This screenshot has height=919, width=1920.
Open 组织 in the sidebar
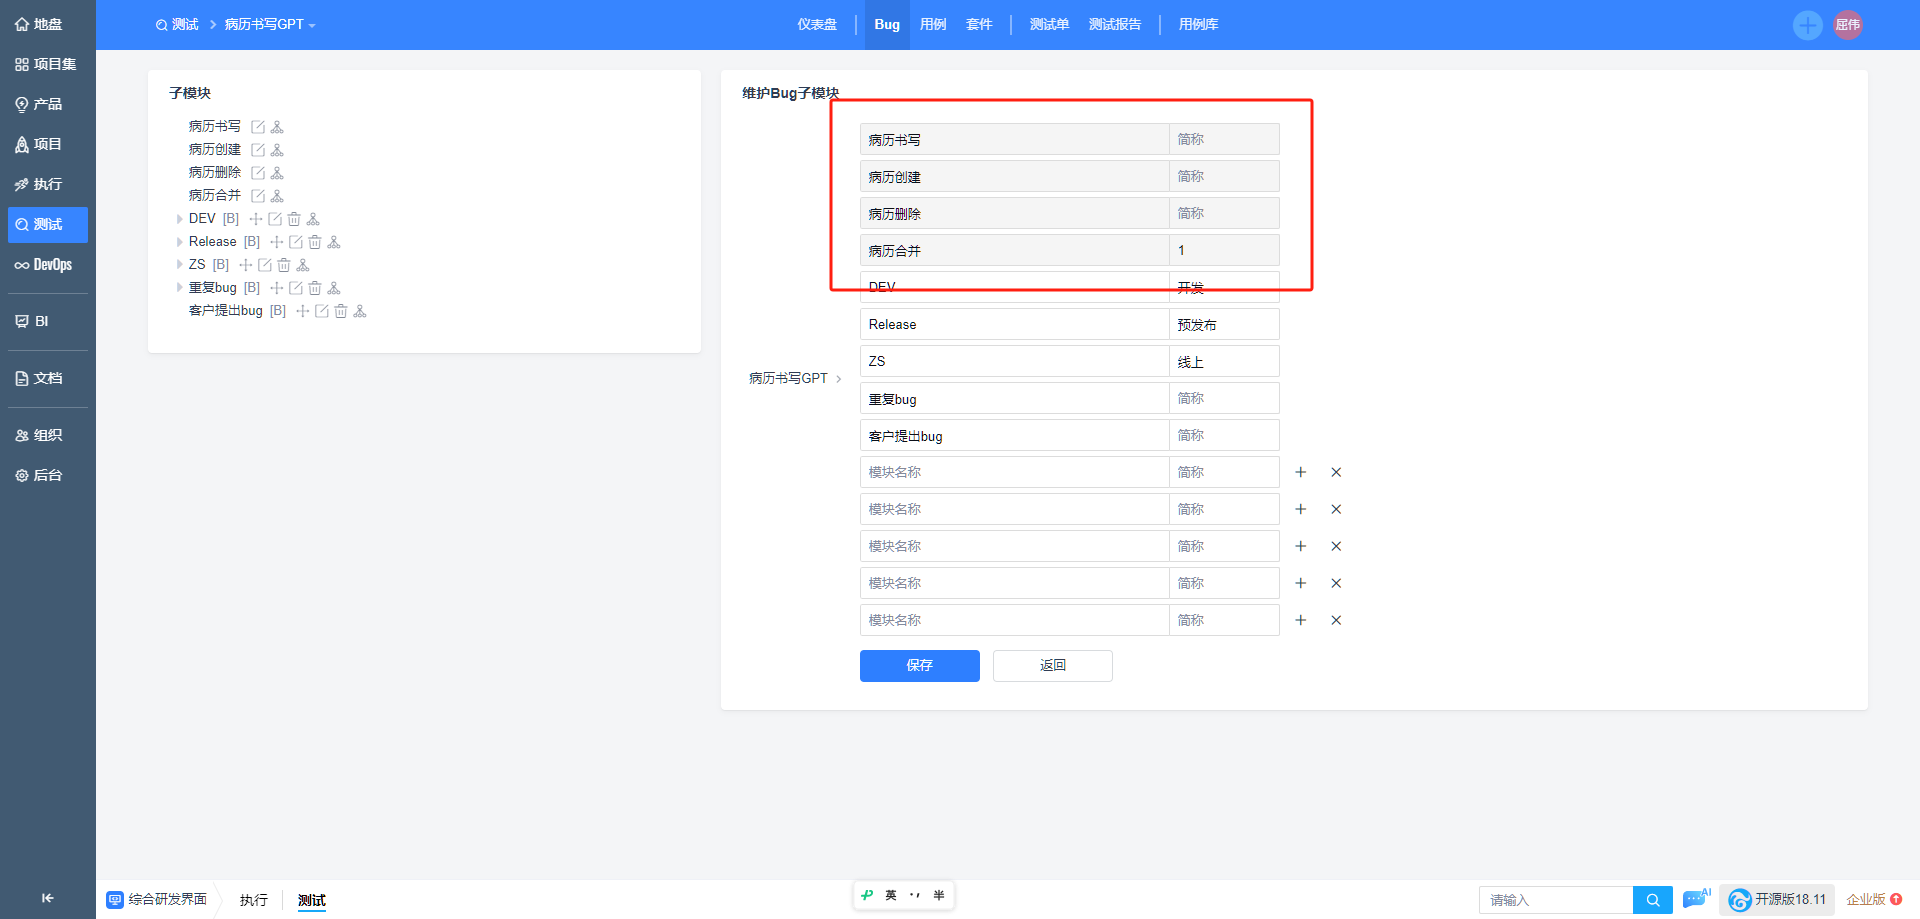[x=48, y=435]
